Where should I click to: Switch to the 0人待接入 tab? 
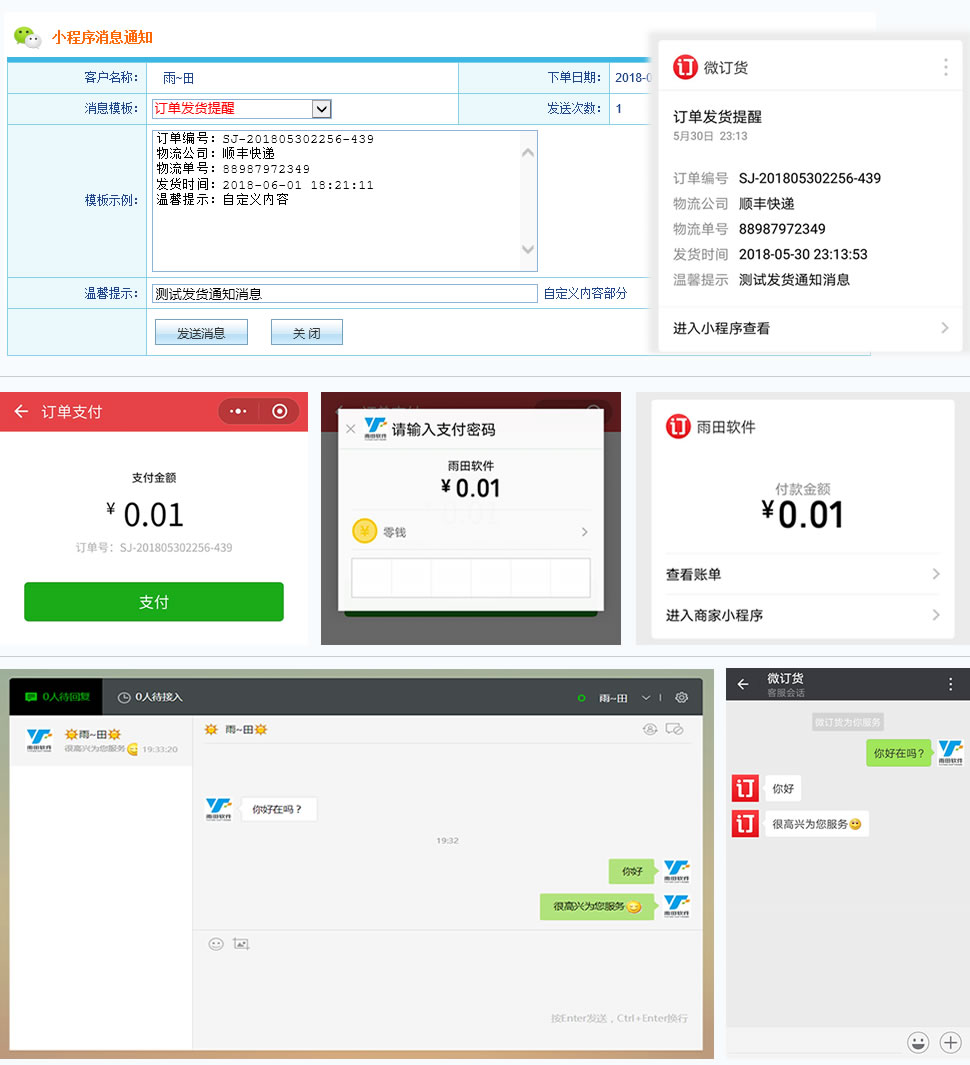(151, 697)
